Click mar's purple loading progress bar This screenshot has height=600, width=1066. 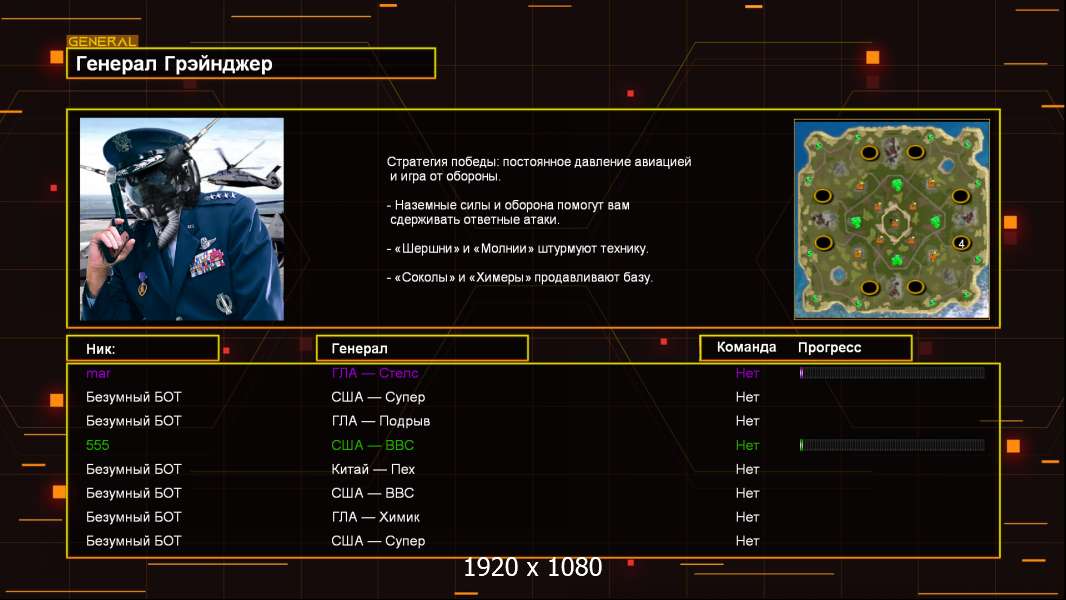[x=891, y=373]
